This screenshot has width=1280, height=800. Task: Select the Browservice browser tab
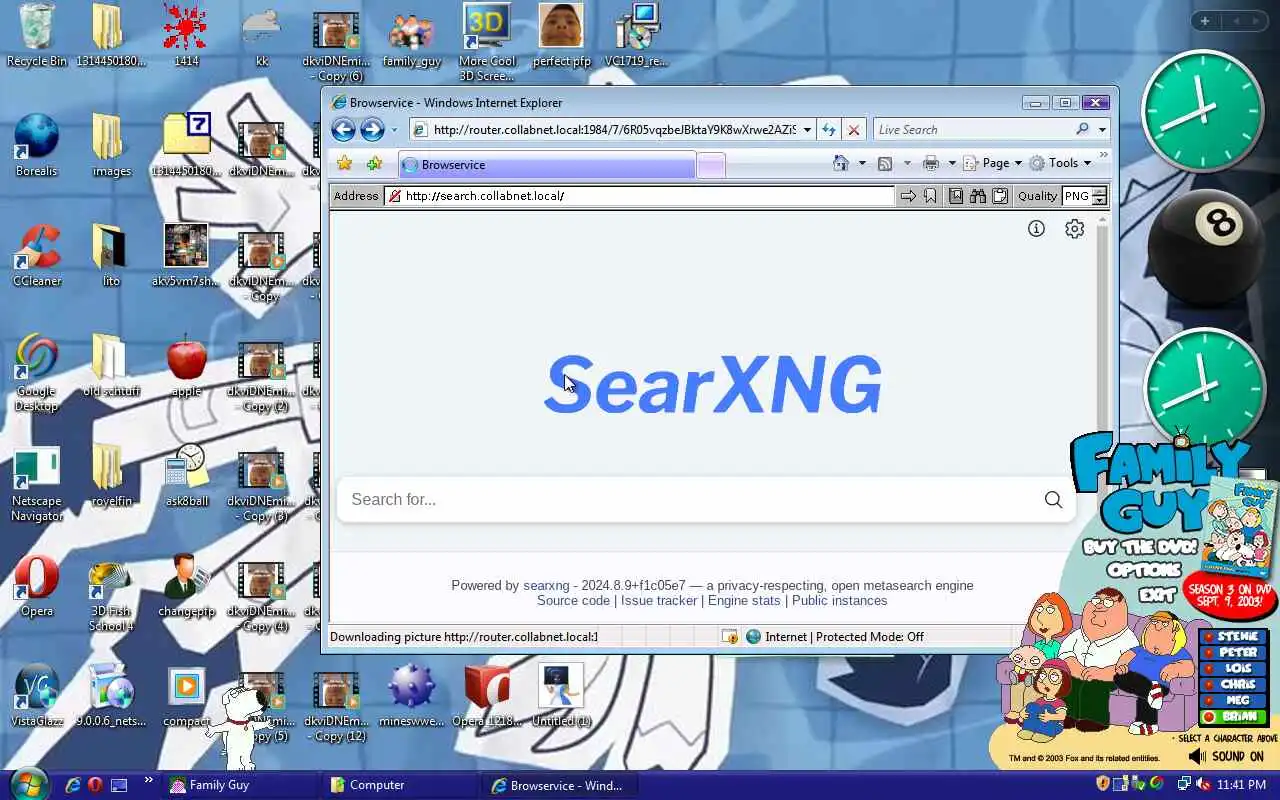(546, 165)
